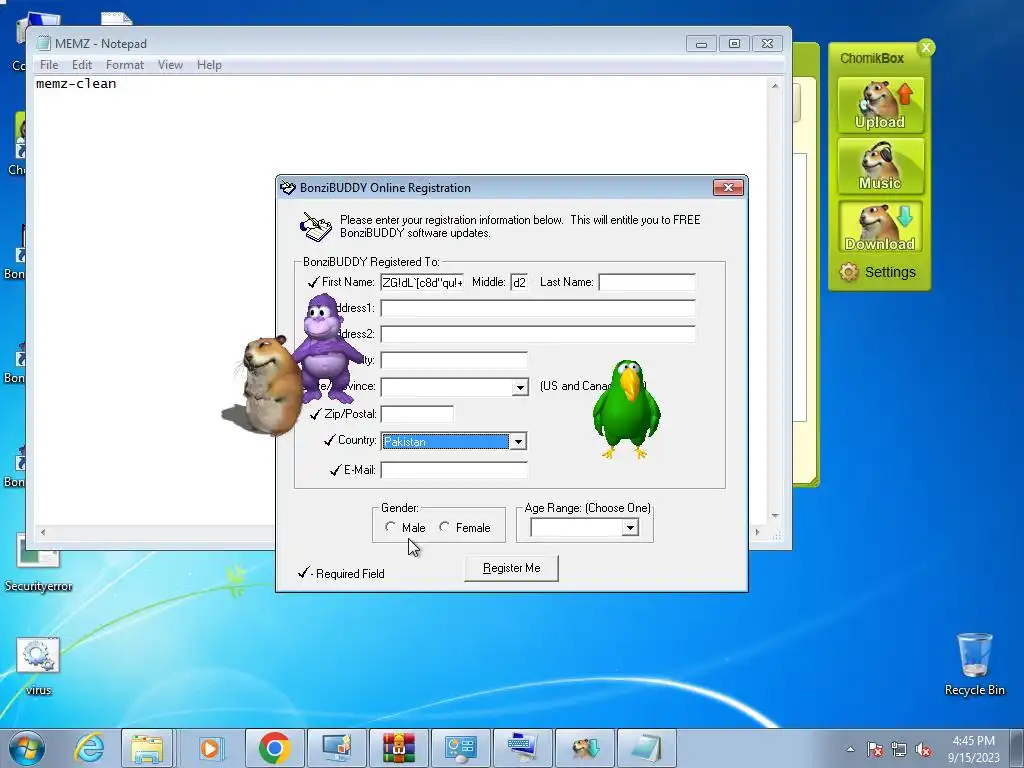This screenshot has width=1024, height=768.
Task: Open Notepad View menu
Action: [x=170, y=65]
